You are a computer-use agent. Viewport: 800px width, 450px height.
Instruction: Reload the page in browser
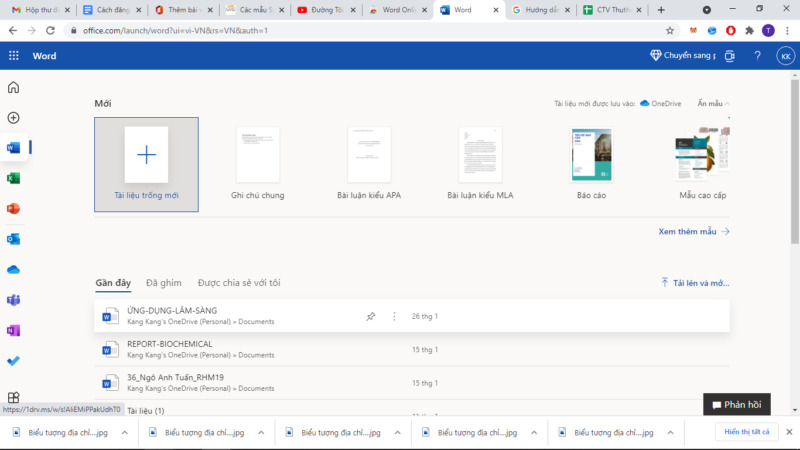click(x=50, y=31)
